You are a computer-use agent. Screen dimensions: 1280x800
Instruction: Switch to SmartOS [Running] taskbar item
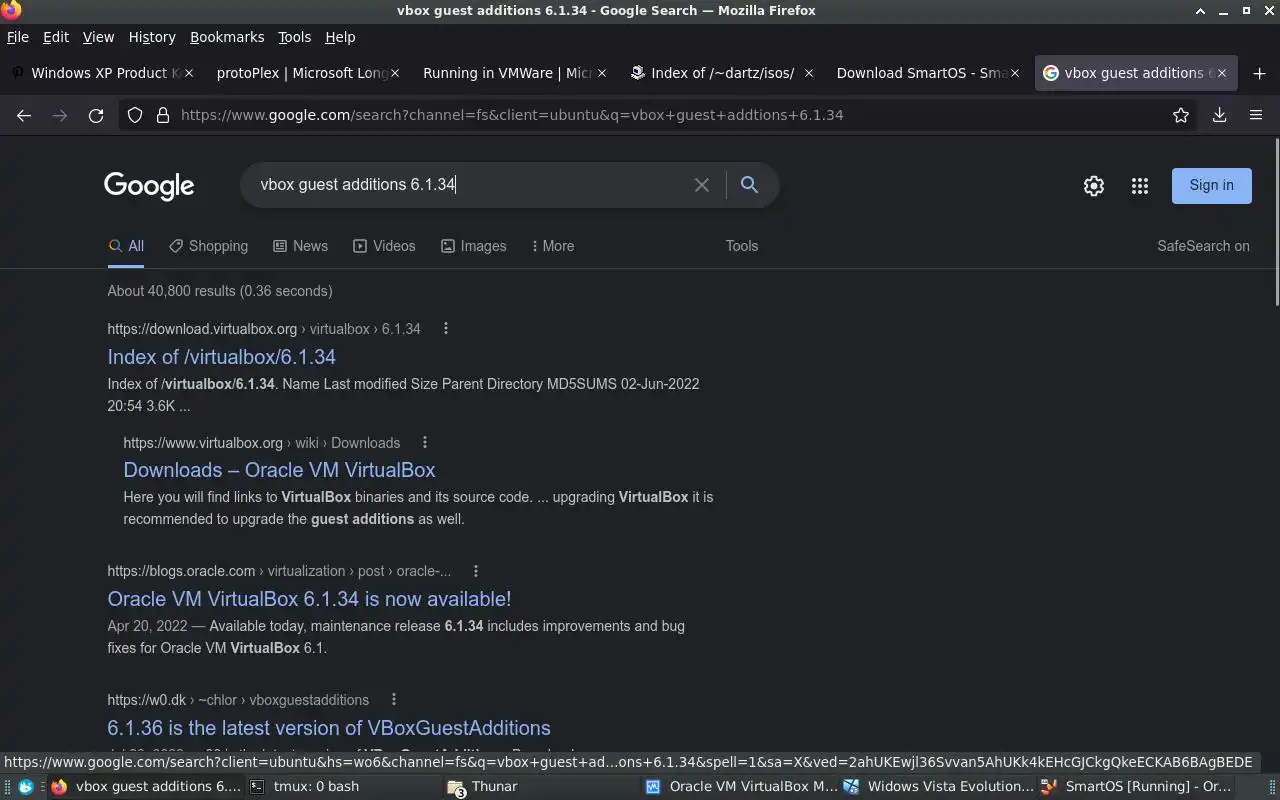point(1137,787)
